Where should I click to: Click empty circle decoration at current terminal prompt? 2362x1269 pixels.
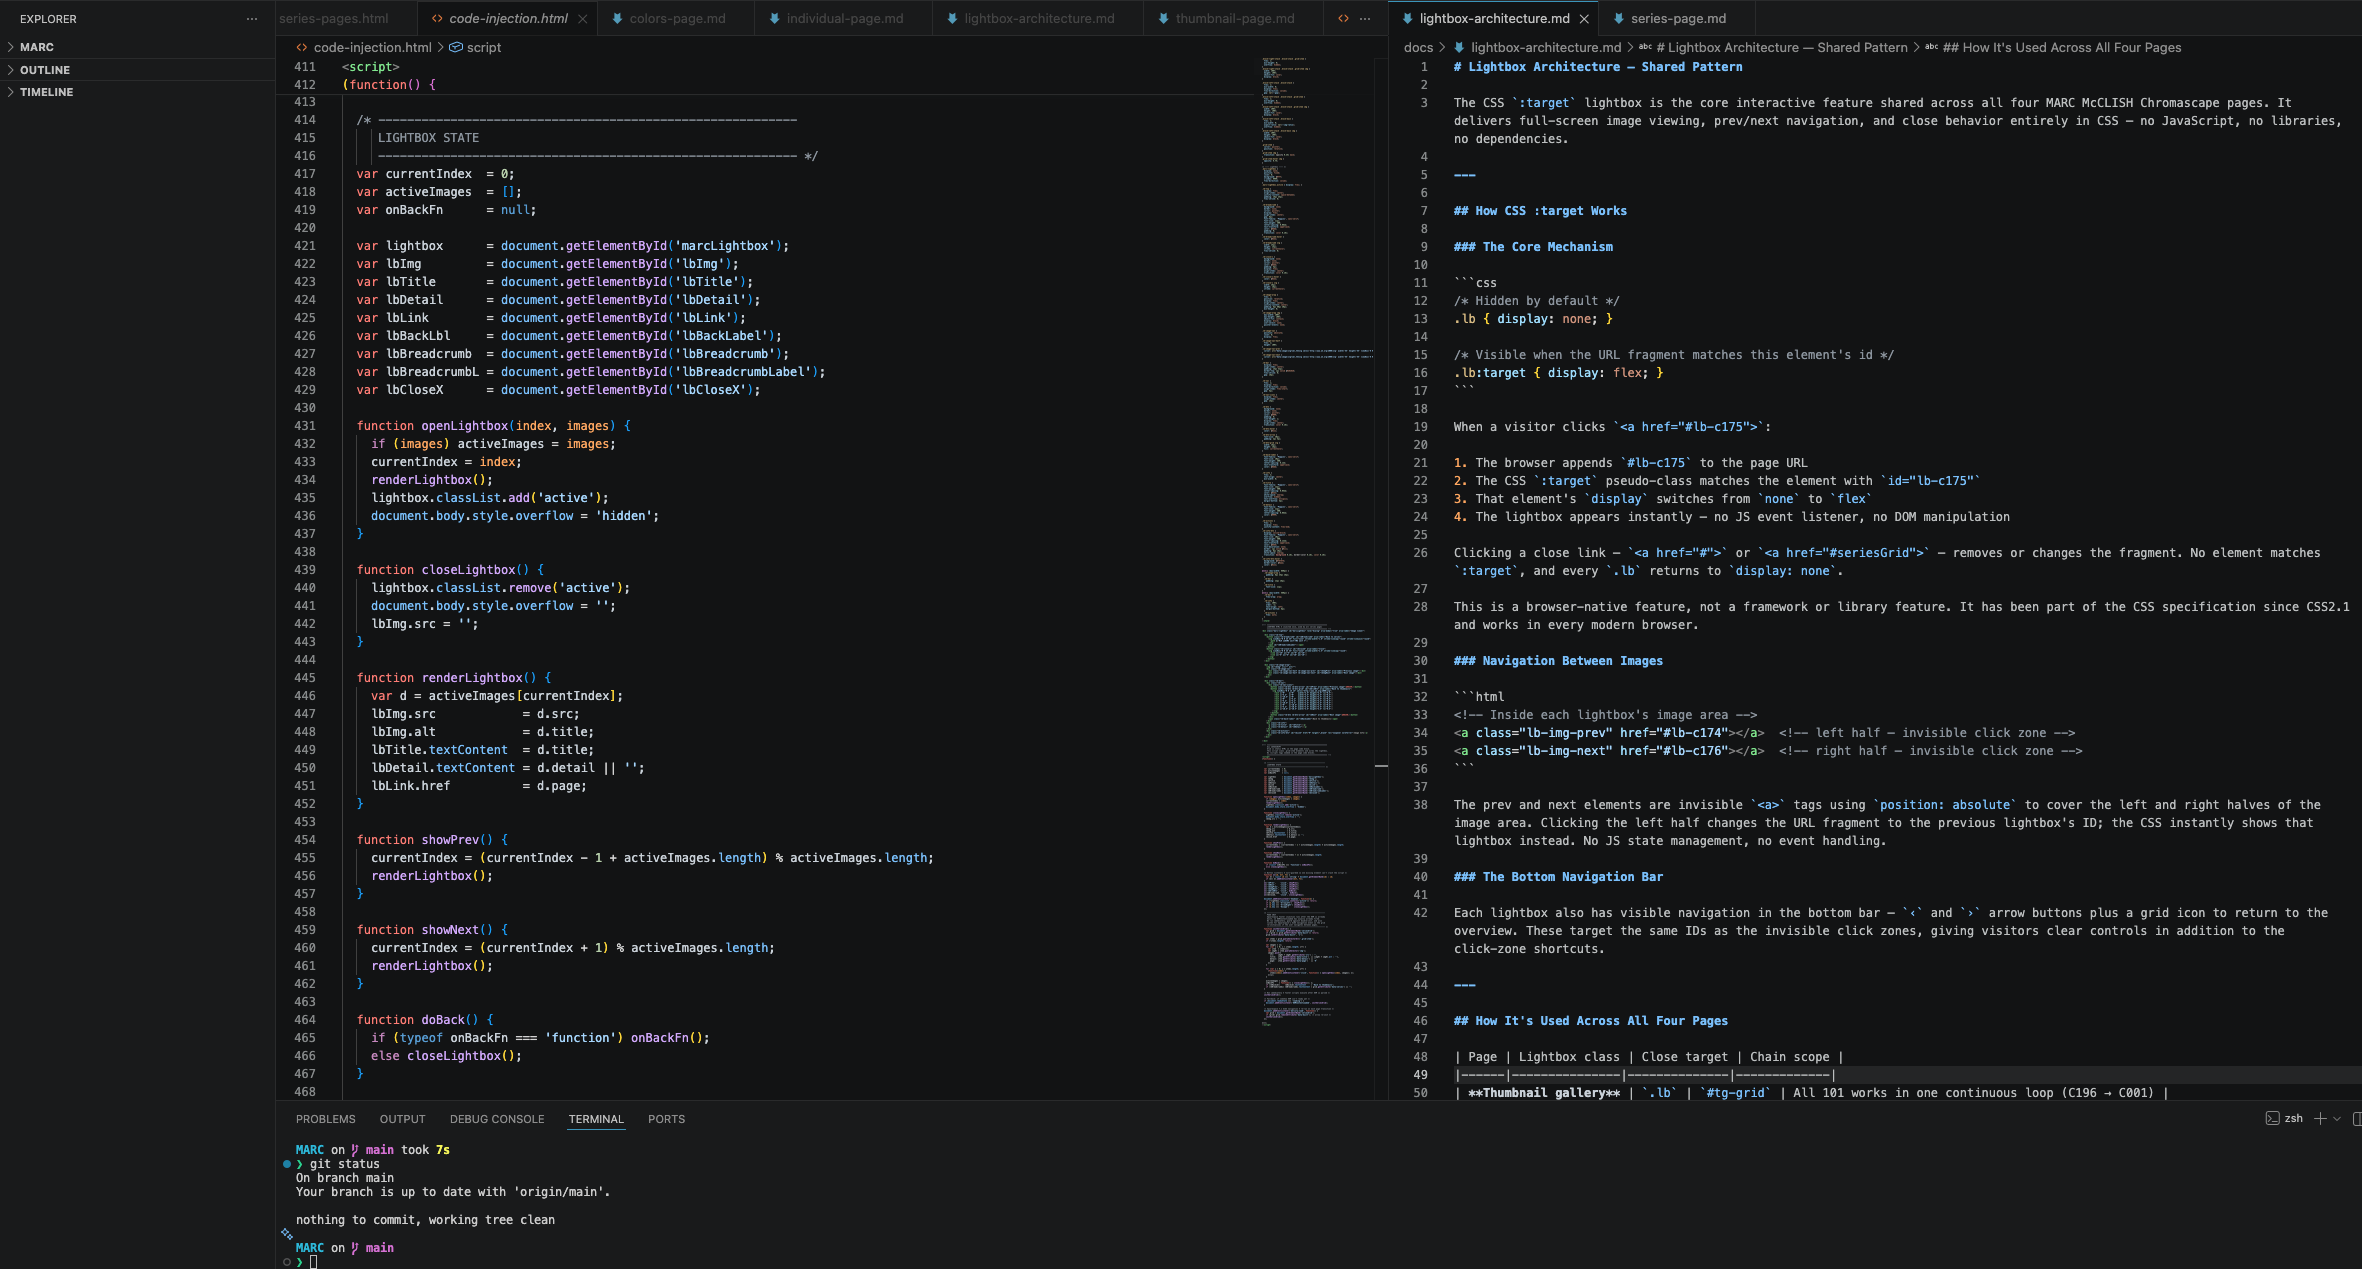tap(287, 1262)
